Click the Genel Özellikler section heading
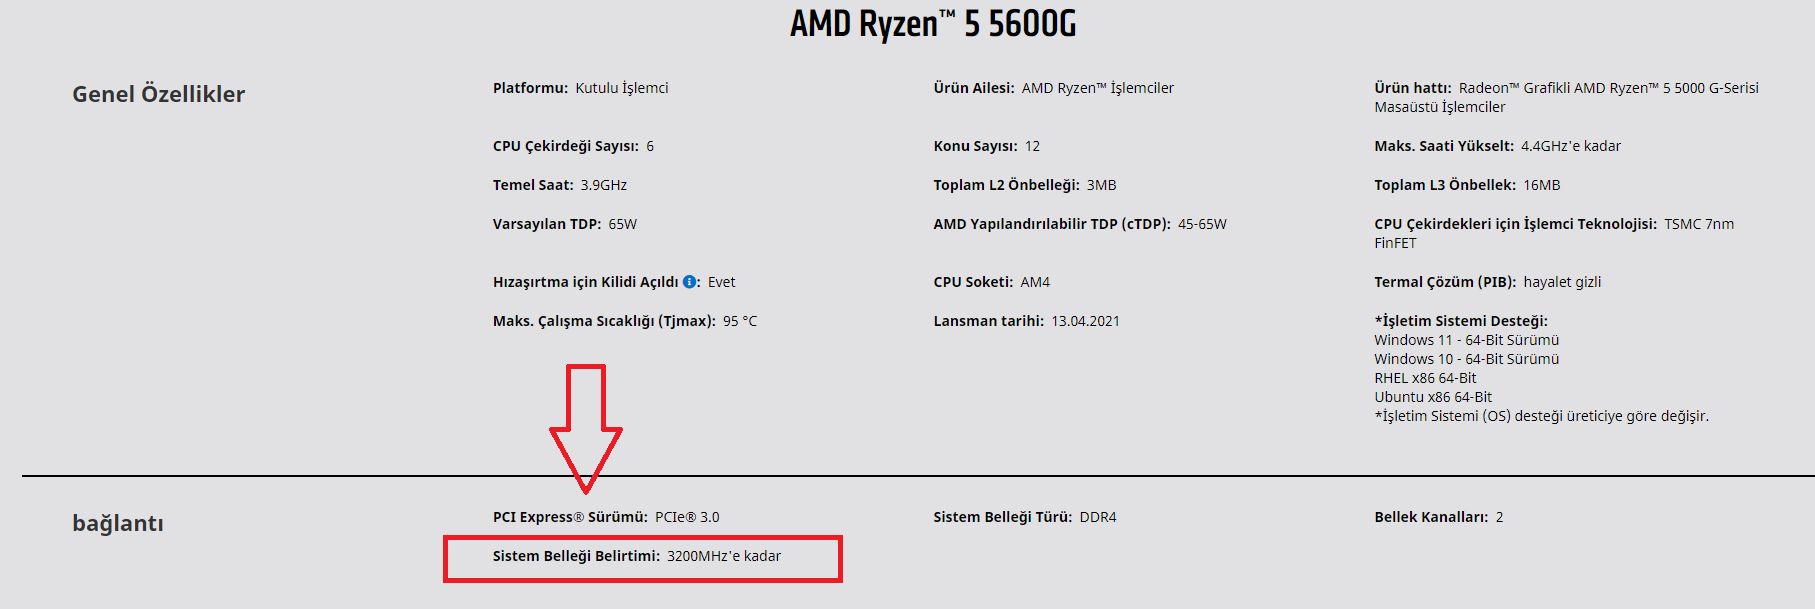1815x609 pixels. click(158, 94)
